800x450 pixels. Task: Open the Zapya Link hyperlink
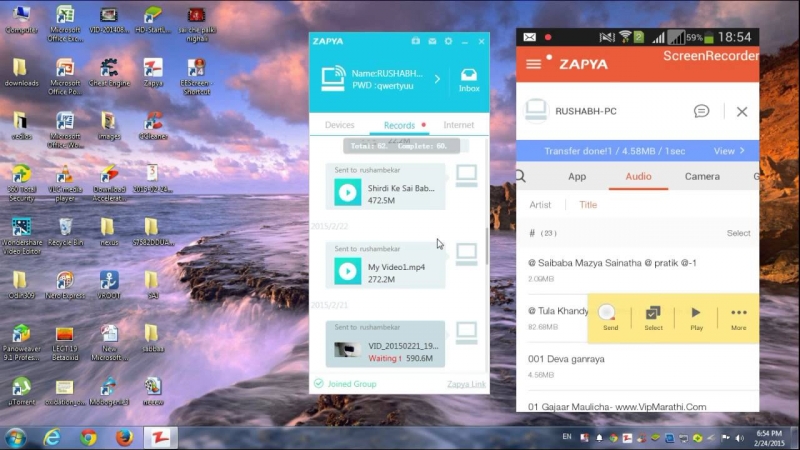click(x=466, y=384)
